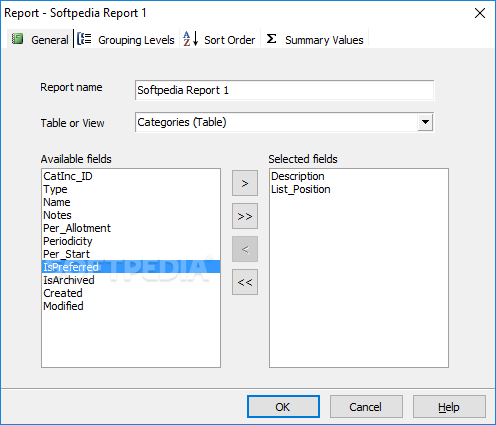The width and height of the screenshot is (496, 425).
Task: Switch to the General tab
Action: (x=40, y=39)
